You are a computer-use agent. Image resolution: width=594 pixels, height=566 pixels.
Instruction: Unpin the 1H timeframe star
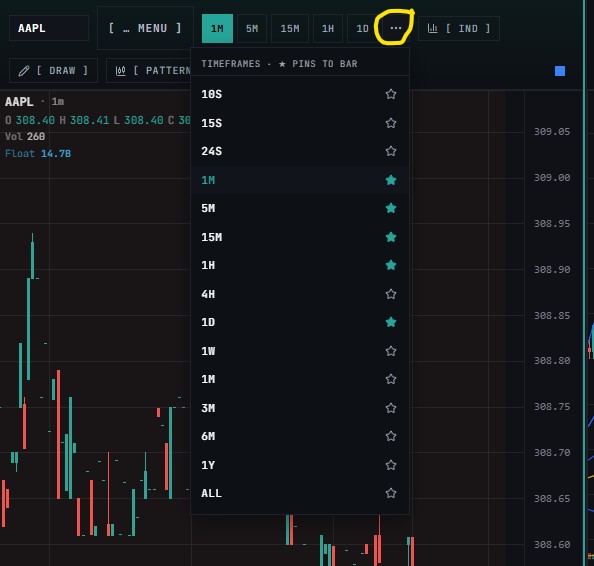[391, 265]
